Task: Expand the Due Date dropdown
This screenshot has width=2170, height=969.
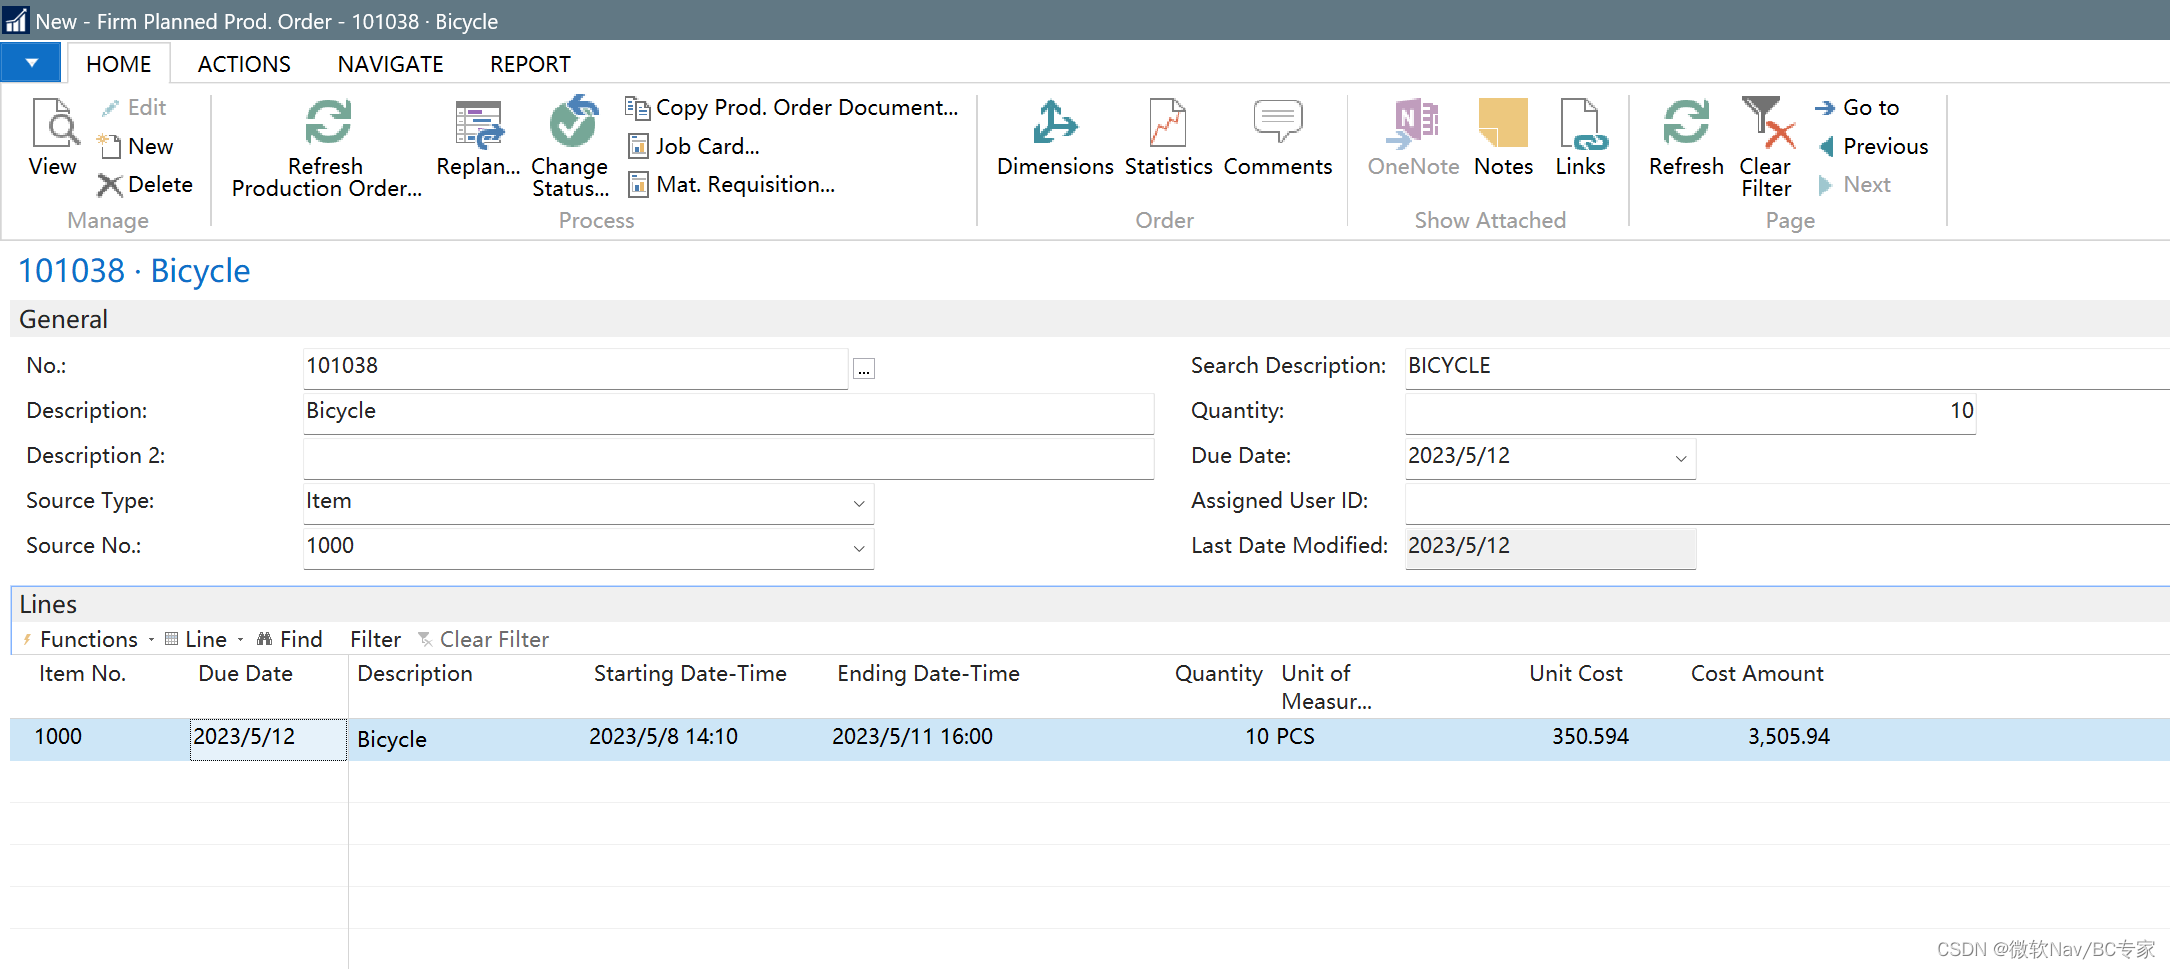Action: coord(1681,458)
